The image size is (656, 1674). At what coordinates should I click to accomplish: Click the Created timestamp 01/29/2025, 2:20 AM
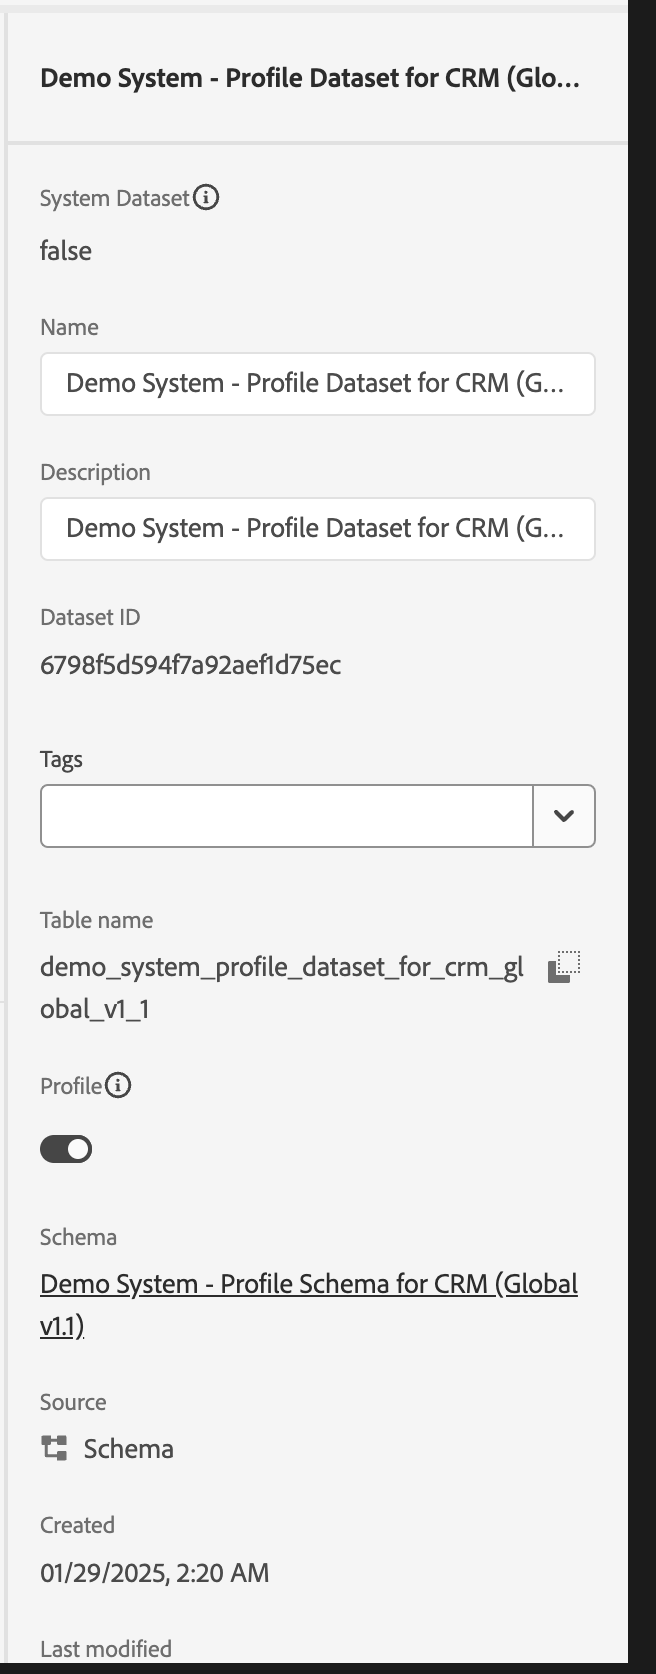pyautogui.click(x=154, y=1573)
